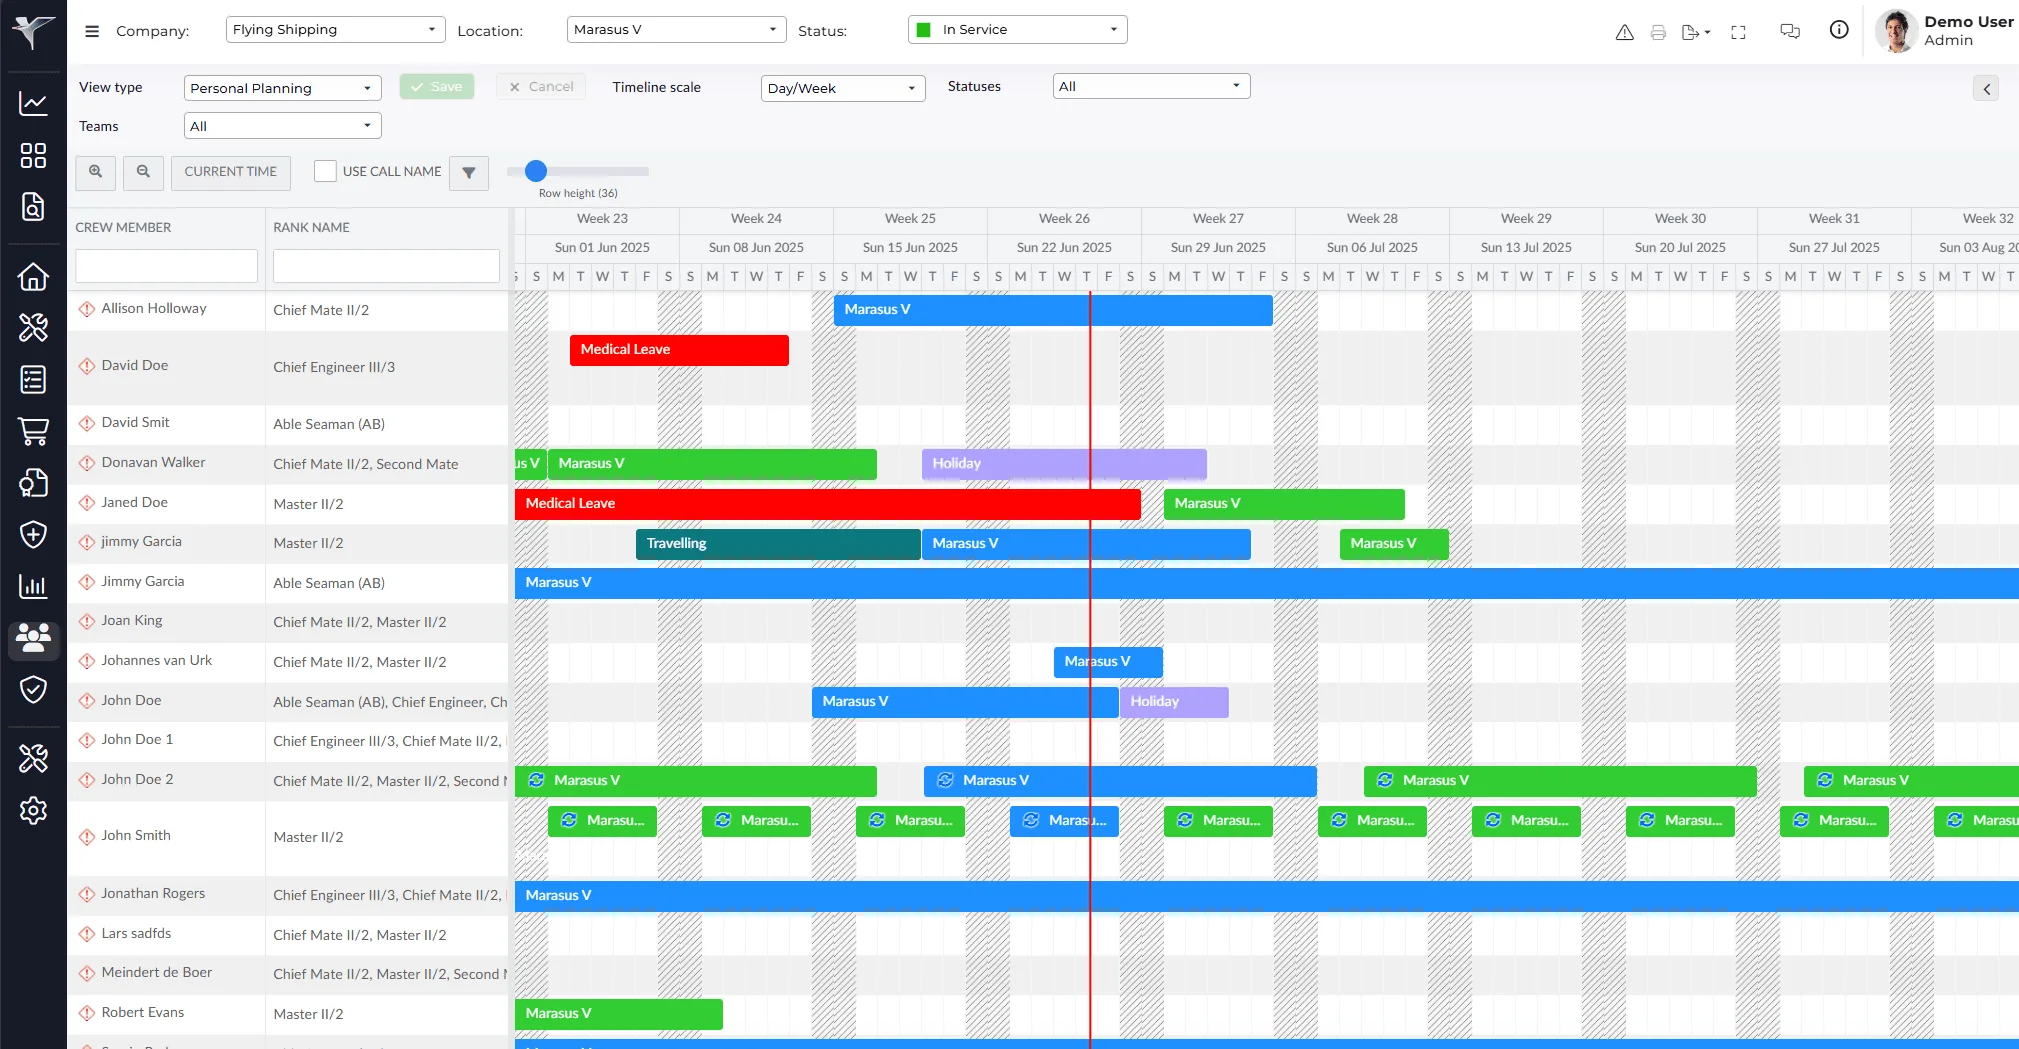Click the printer icon in header

coord(1658,32)
